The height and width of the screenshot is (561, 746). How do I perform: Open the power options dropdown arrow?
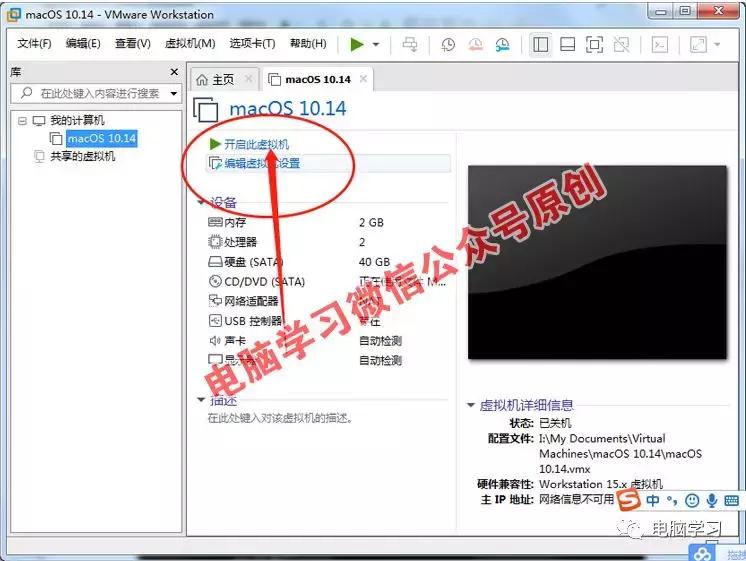pyautogui.click(x=376, y=45)
